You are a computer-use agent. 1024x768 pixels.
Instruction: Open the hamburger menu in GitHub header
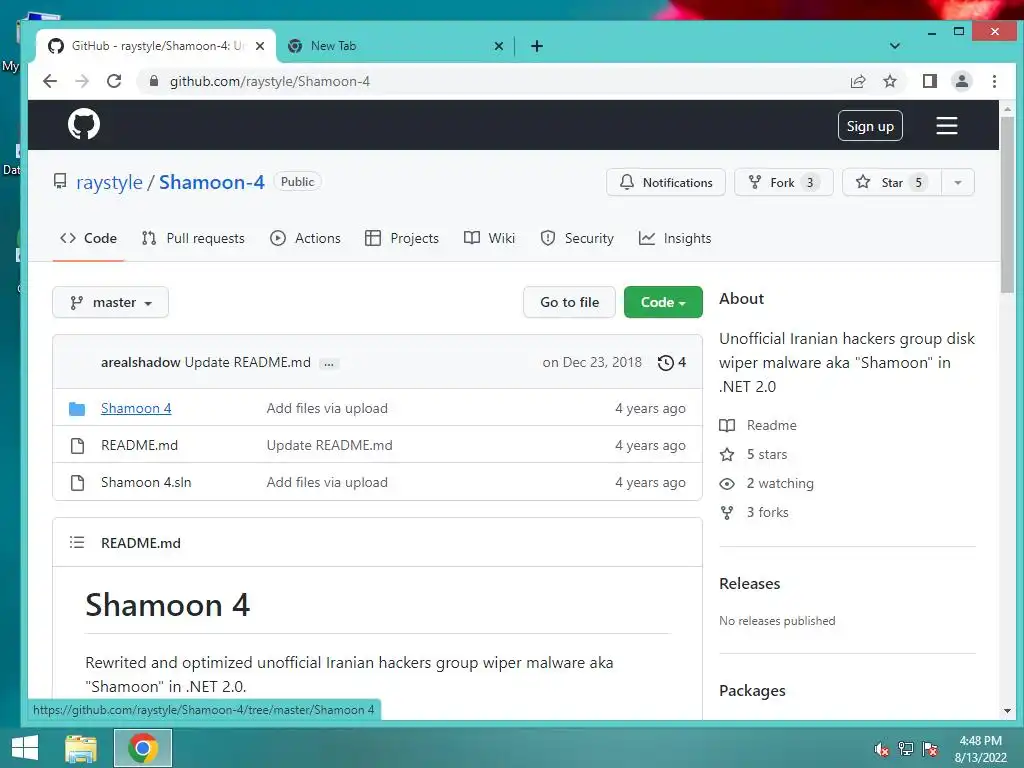[x=946, y=125]
